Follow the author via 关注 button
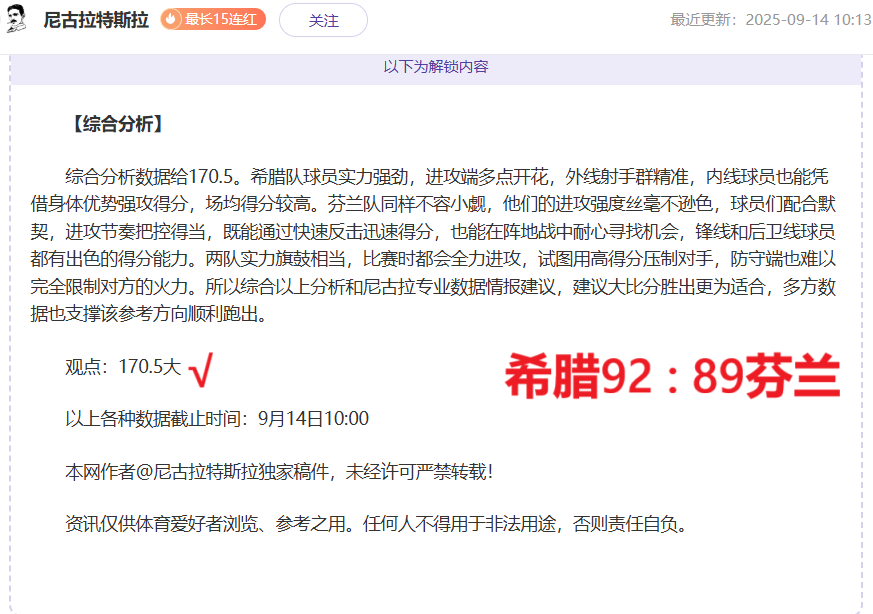 [x=323, y=20]
